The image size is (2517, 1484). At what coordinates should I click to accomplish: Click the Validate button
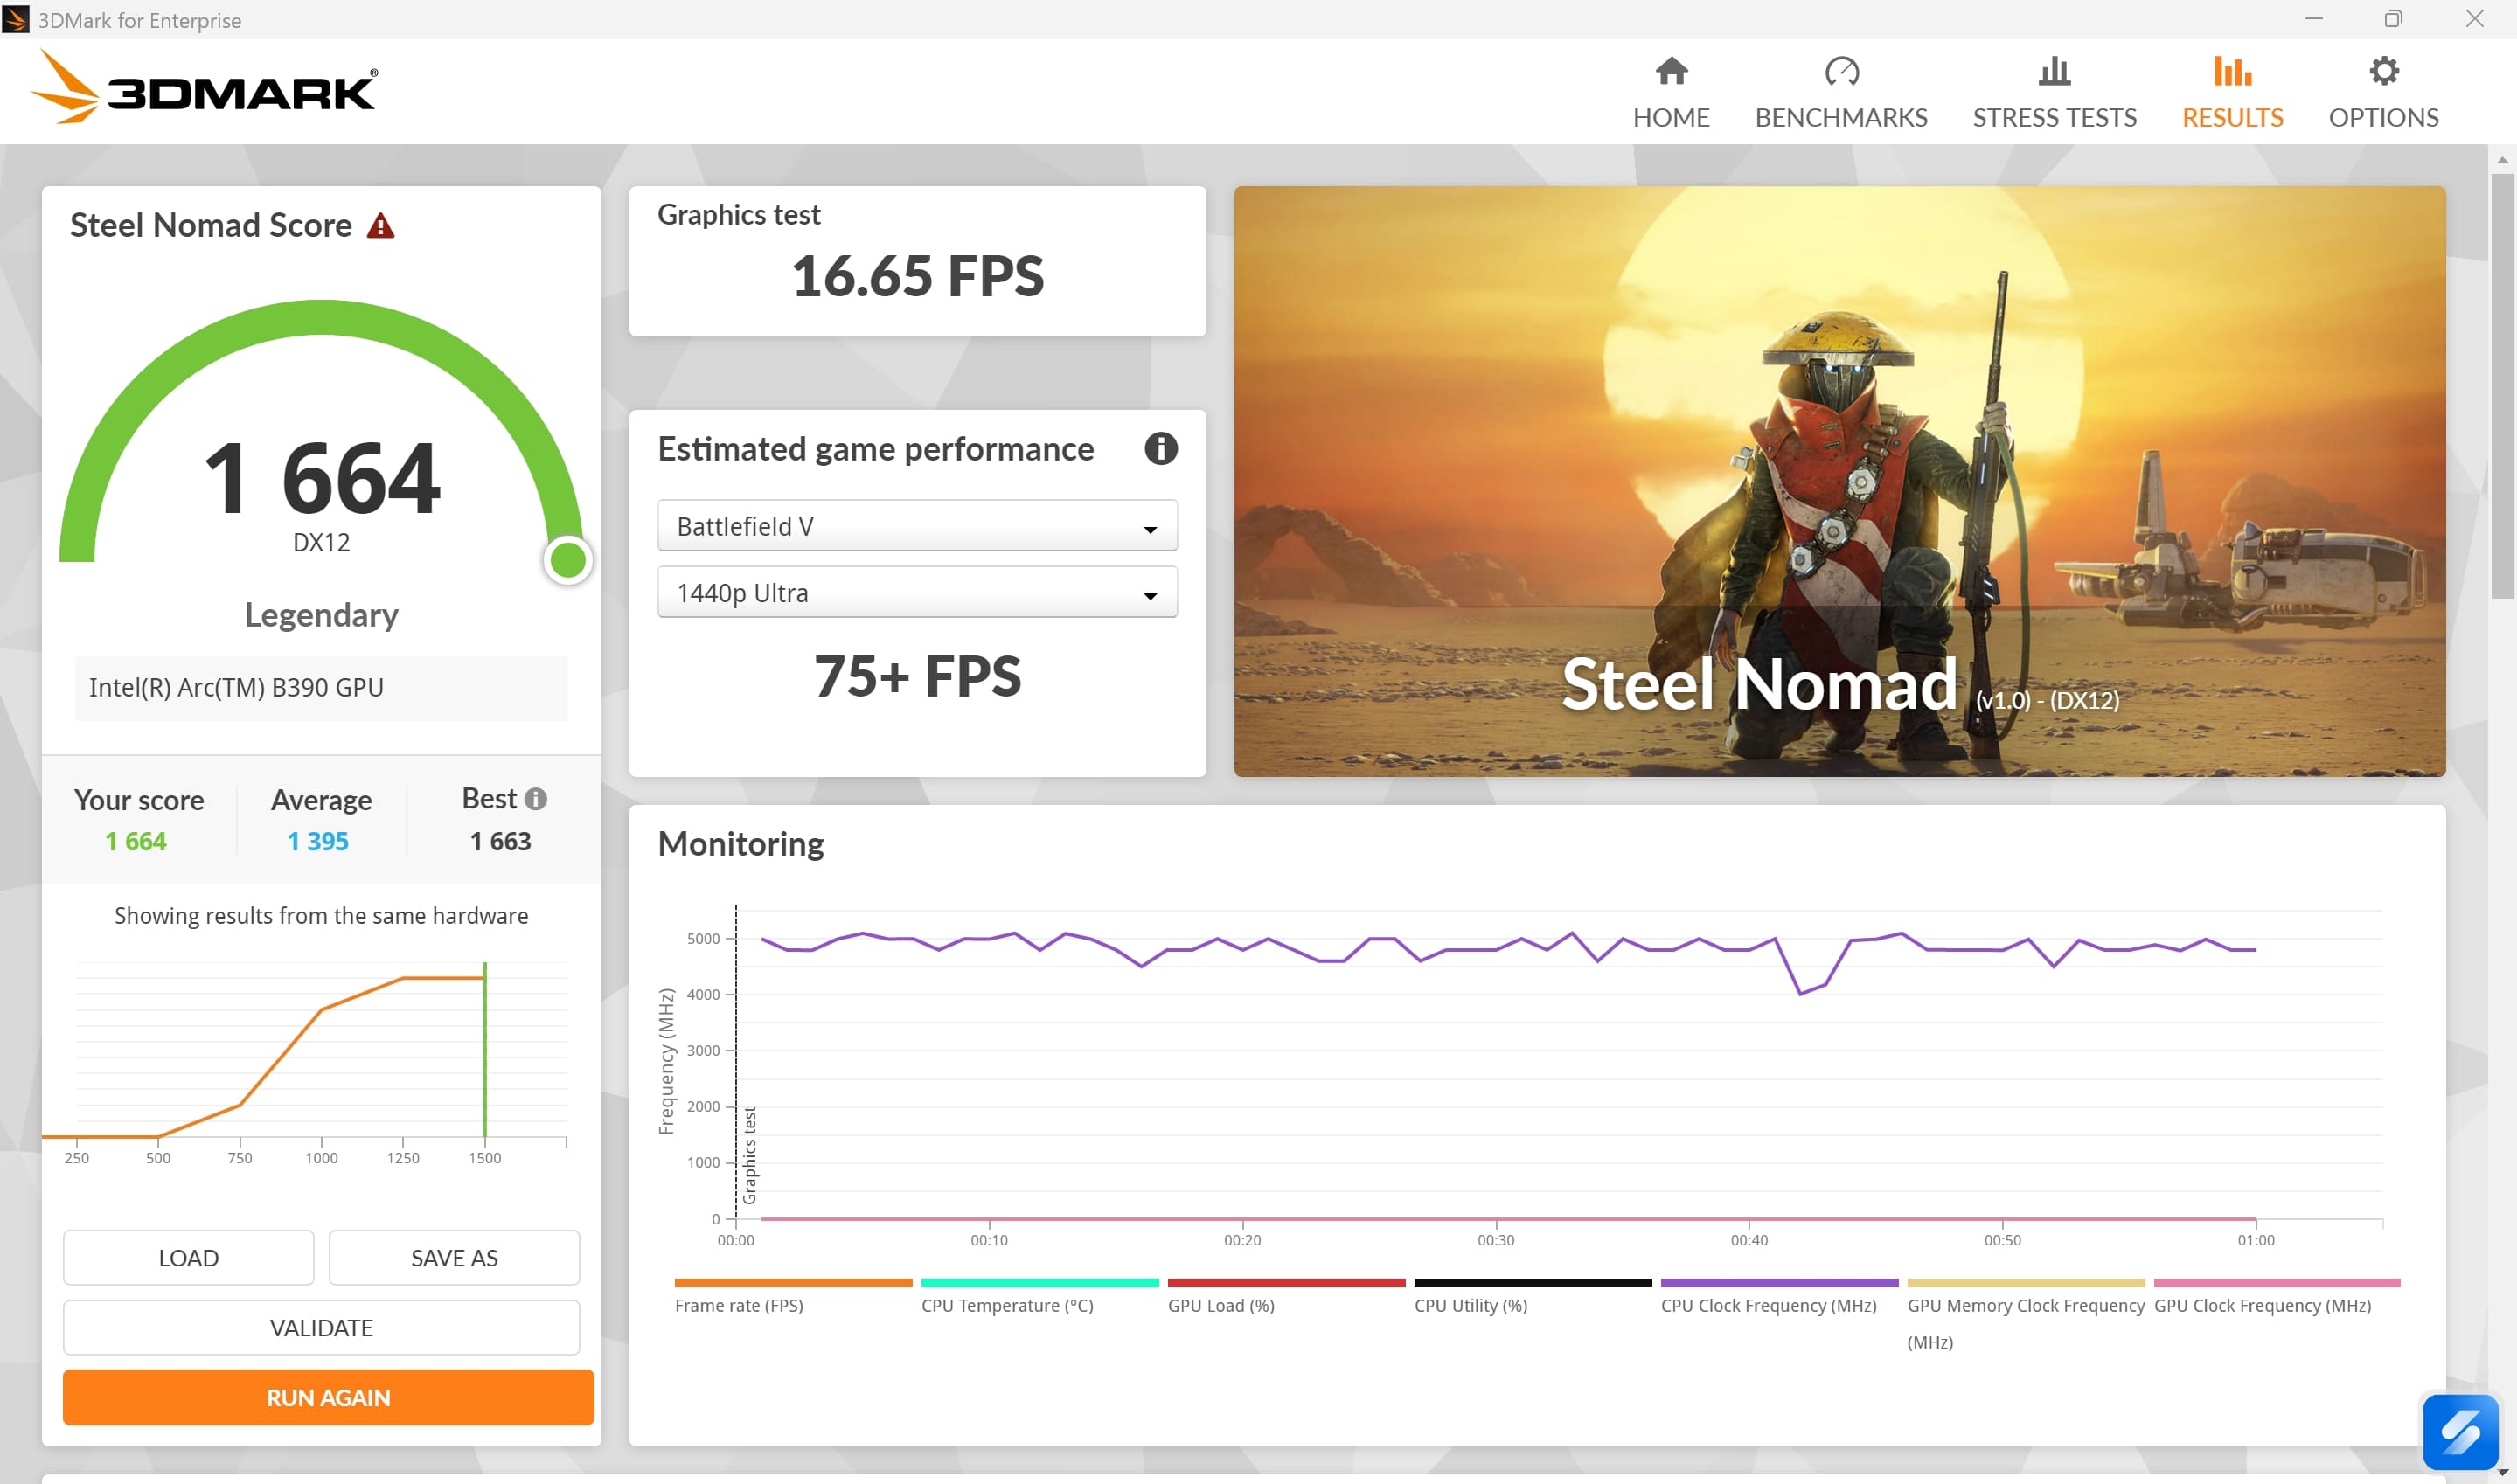[321, 1328]
